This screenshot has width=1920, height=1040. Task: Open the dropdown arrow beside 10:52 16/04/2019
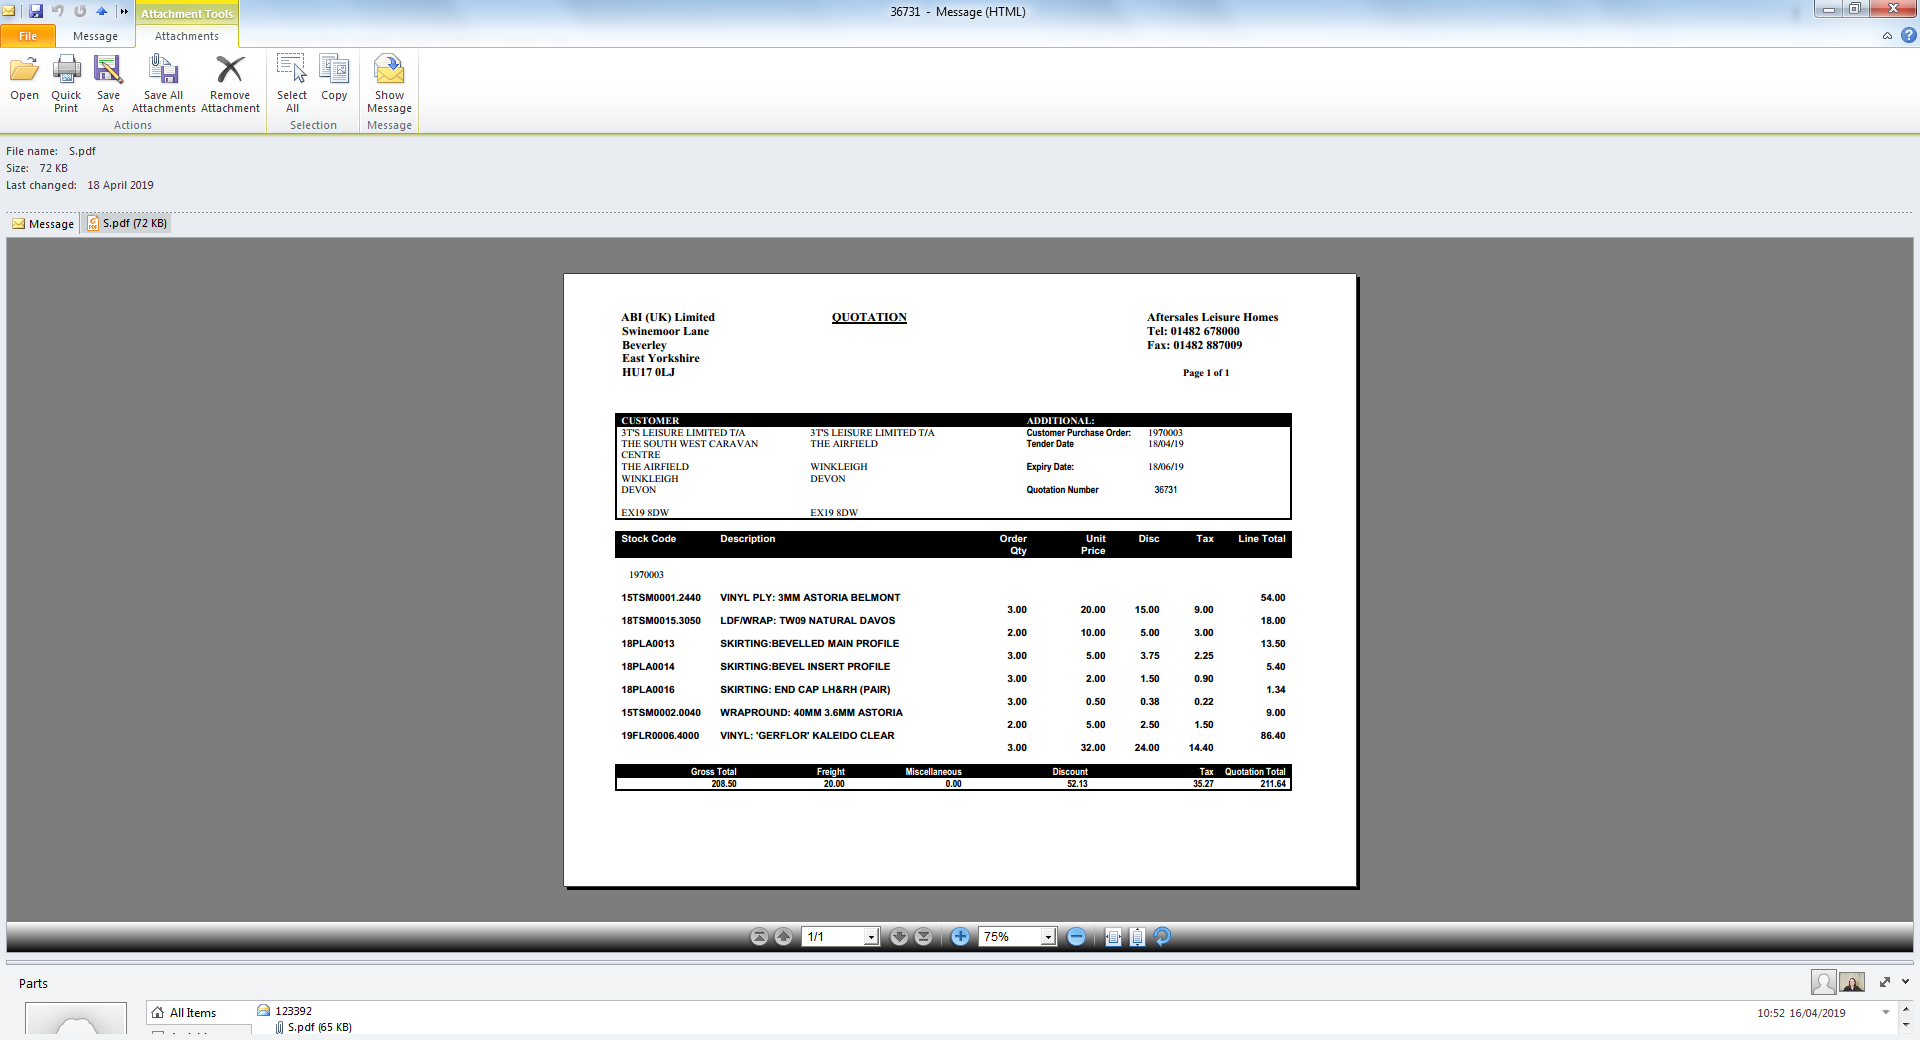point(1886,1013)
